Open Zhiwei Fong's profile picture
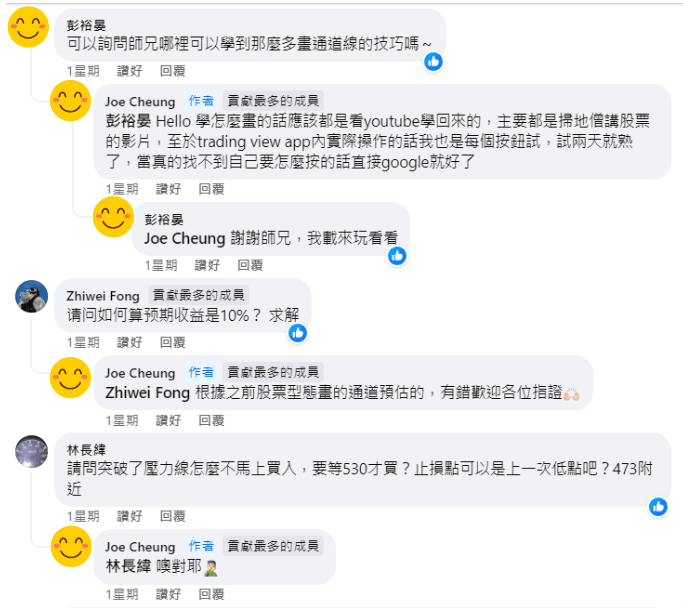Screen dimensions: 684x608 [32, 296]
